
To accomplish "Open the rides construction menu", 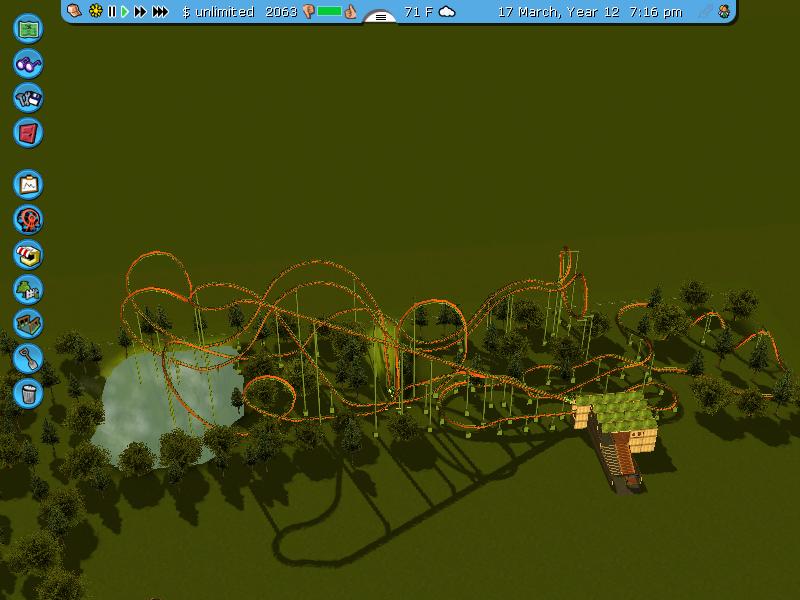I will [28, 220].
